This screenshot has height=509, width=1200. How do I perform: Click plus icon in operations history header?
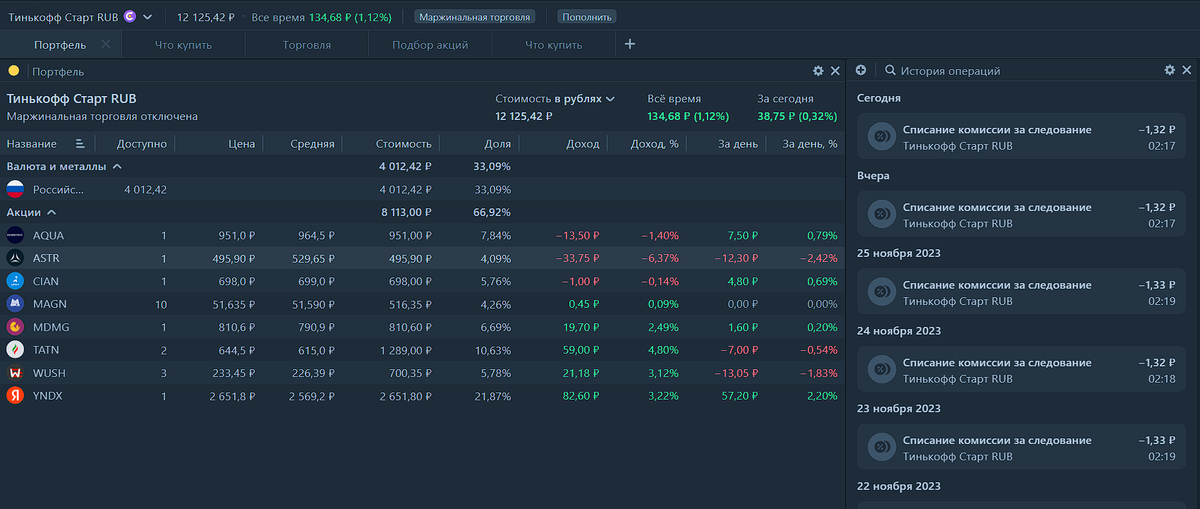point(862,71)
